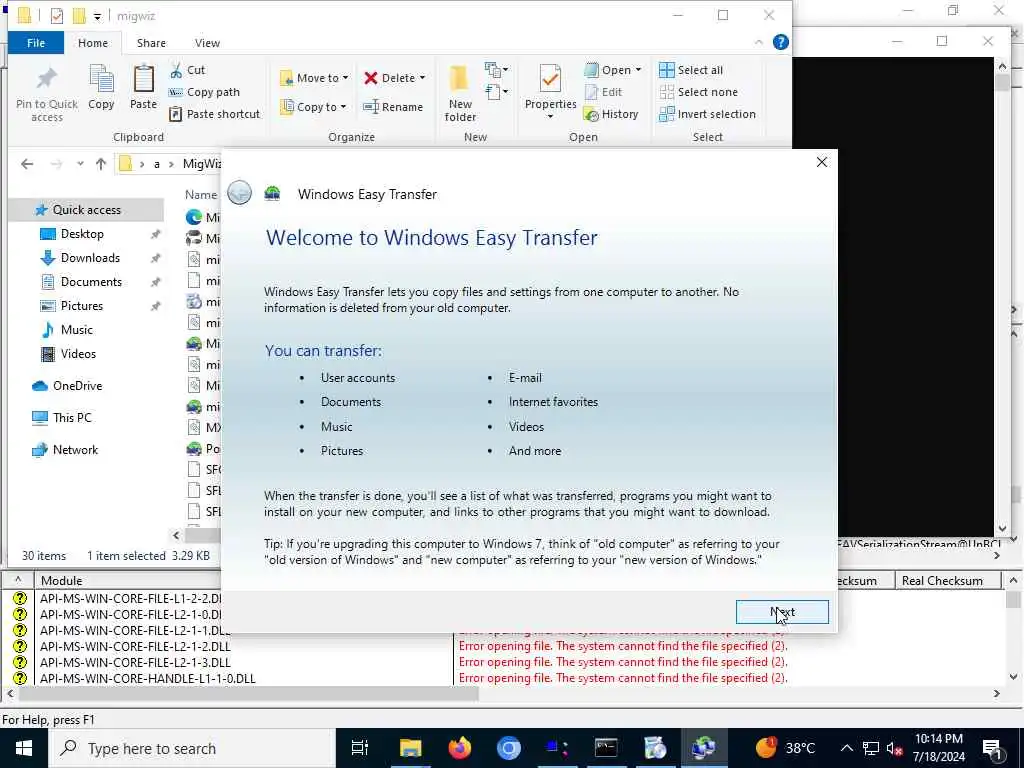
Task: Go up one folder level
Action: pos(101,164)
